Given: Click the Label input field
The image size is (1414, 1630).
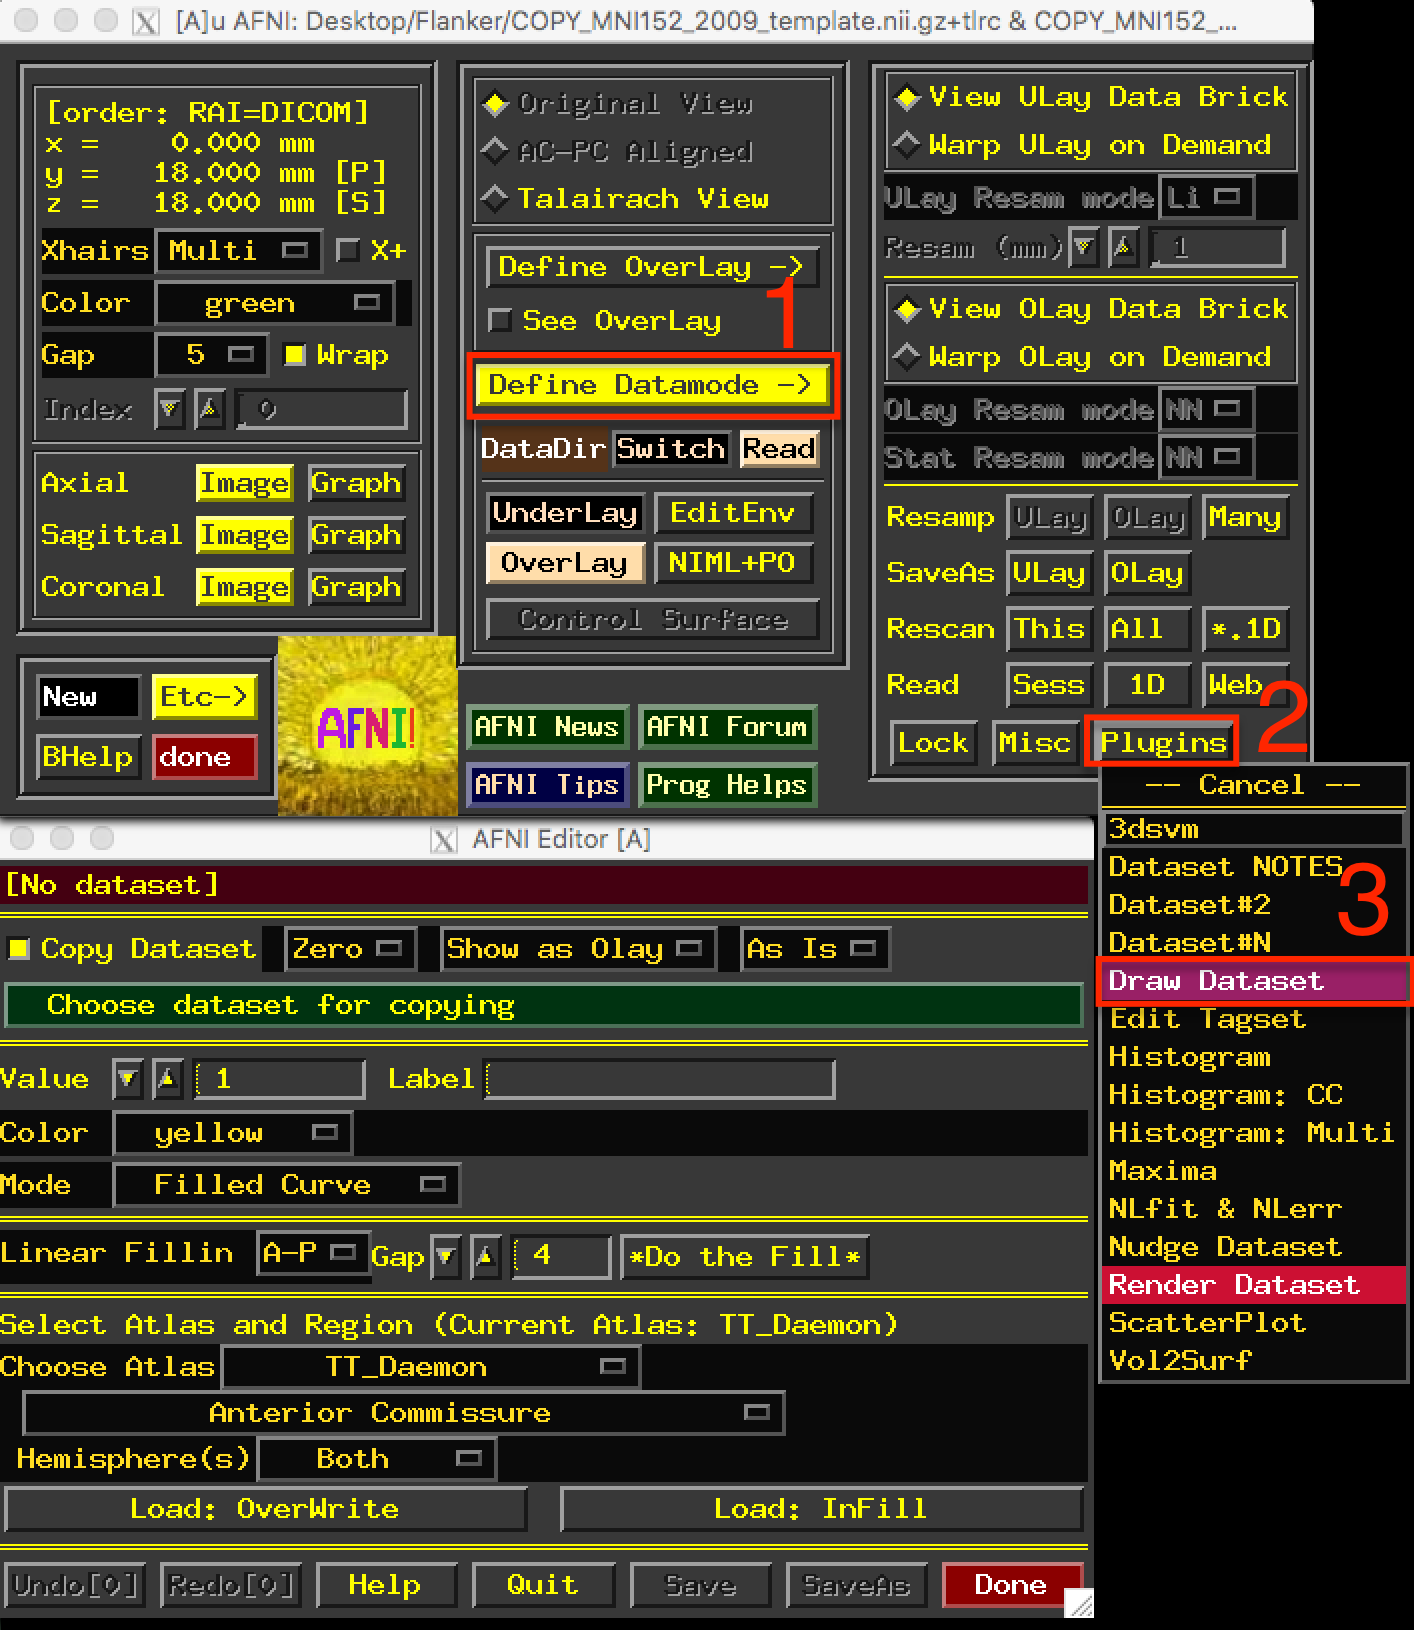Looking at the screenshot, I should [659, 1079].
